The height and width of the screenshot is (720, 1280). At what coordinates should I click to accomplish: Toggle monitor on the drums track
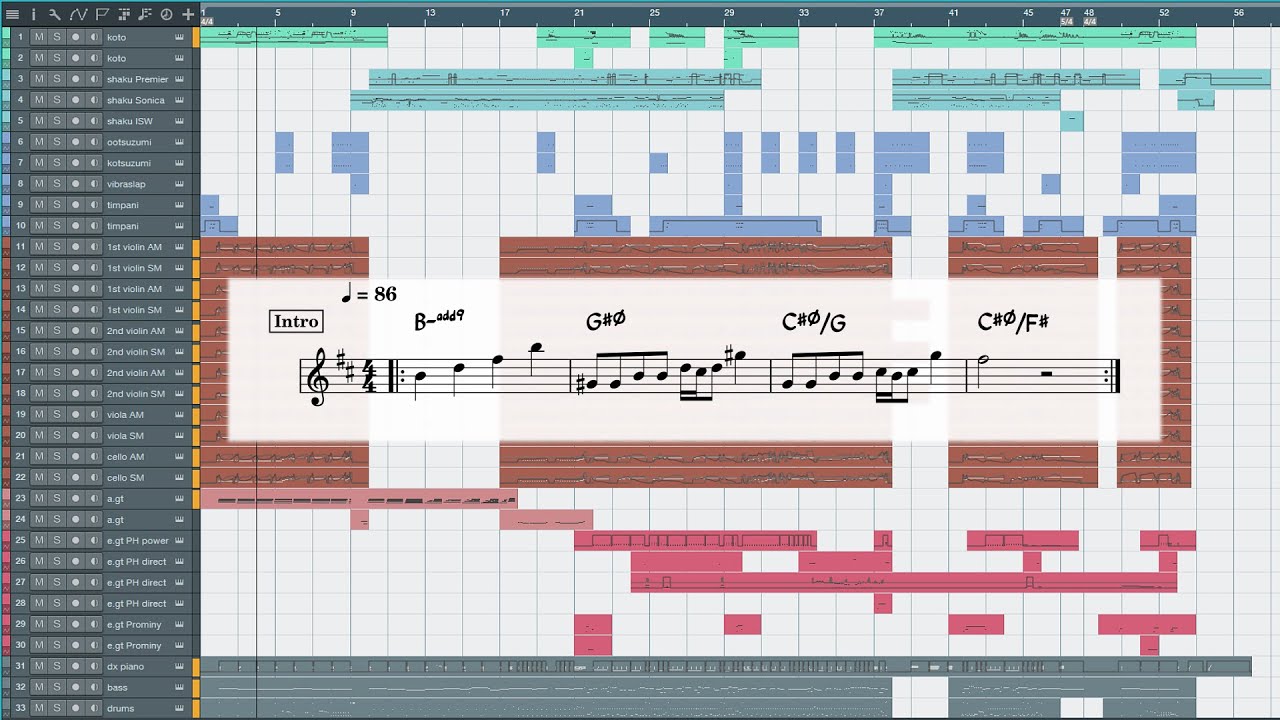(x=93, y=708)
